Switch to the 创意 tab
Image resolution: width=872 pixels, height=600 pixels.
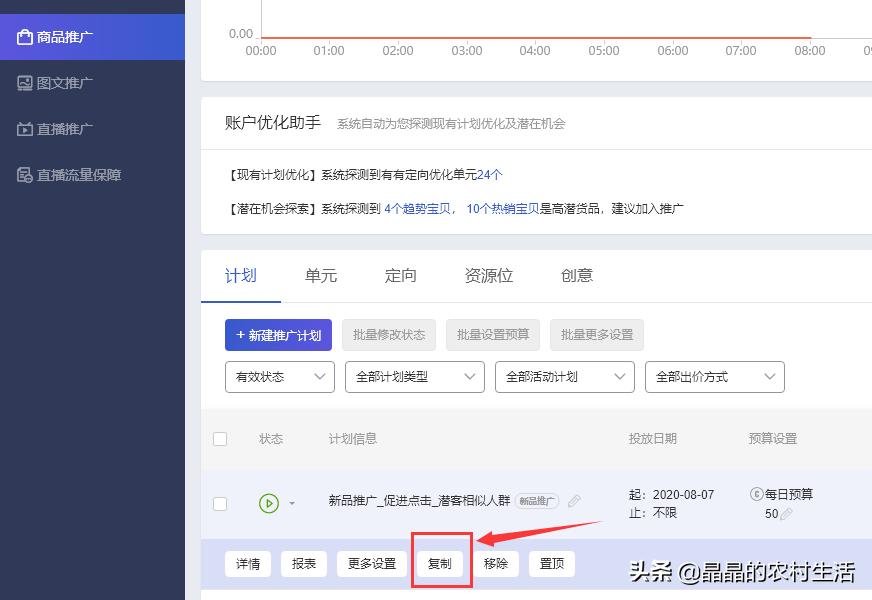pyautogui.click(x=577, y=276)
